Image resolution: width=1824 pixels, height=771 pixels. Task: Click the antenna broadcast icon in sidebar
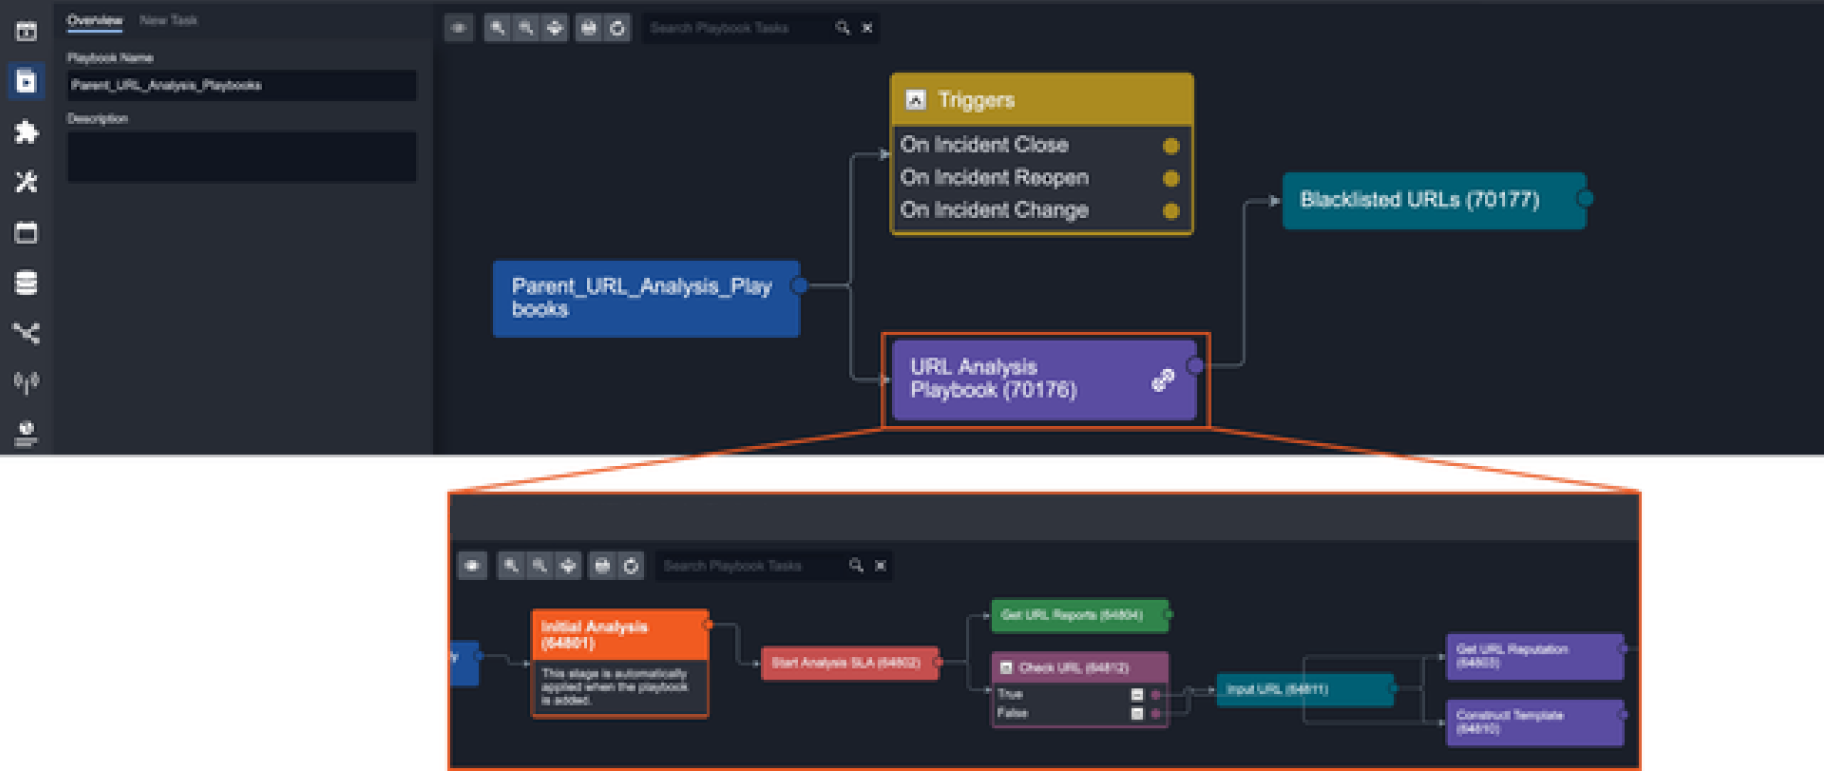click(26, 382)
